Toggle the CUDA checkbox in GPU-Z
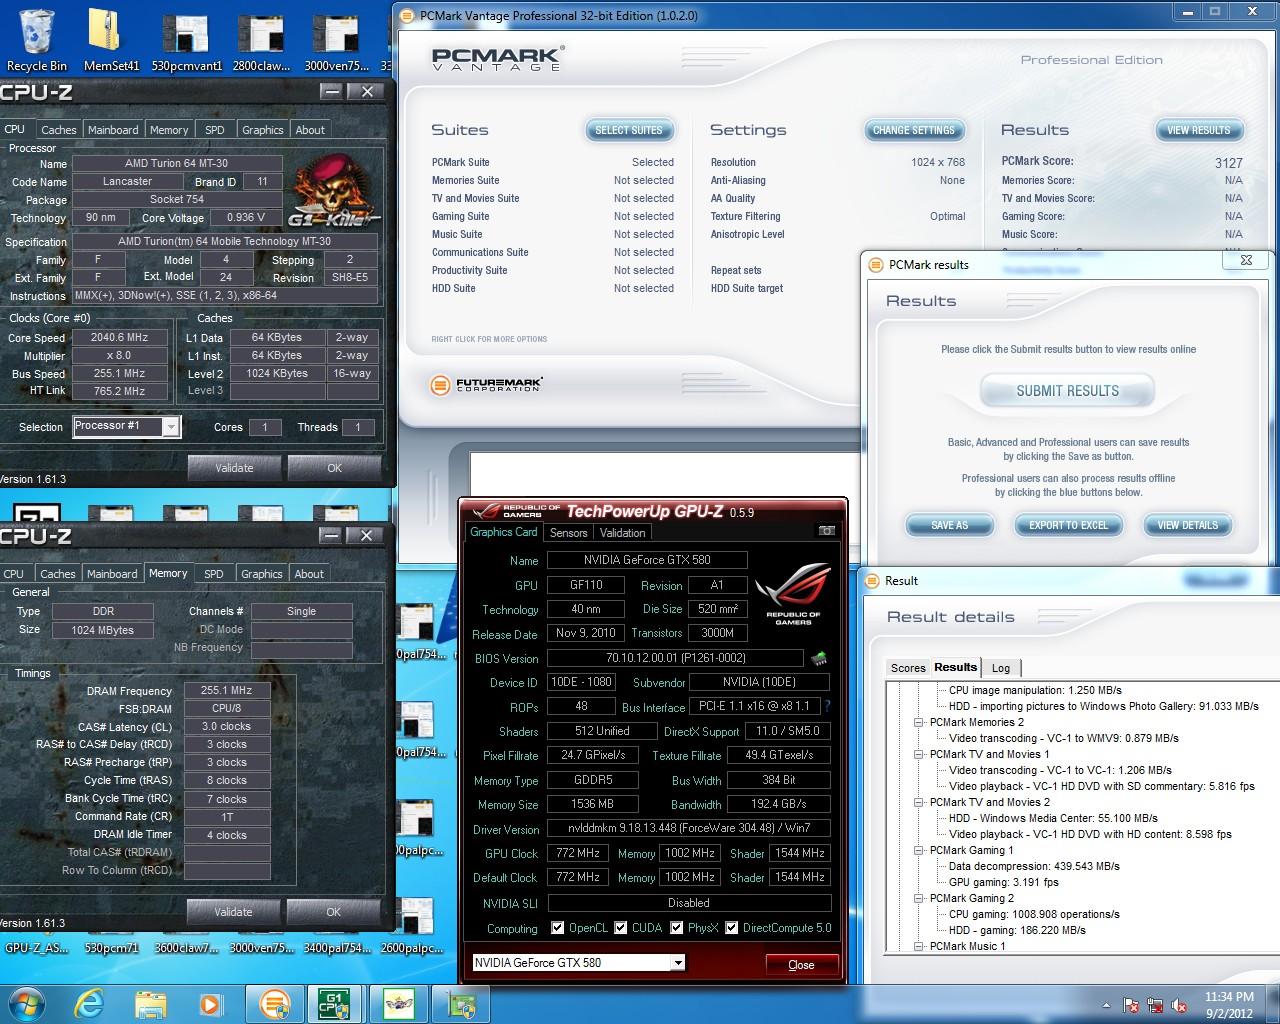Image resolution: width=1280 pixels, height=1024 pixels. tap(621, 927)
